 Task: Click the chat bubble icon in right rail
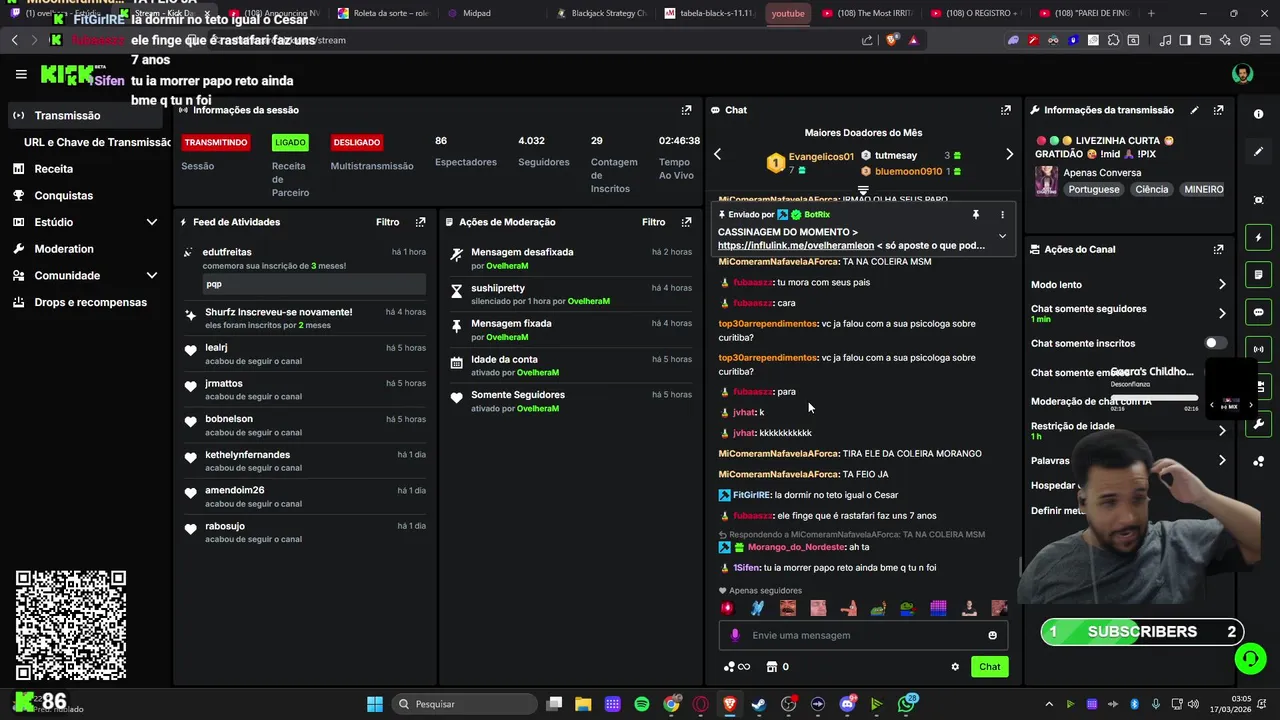1258,312
